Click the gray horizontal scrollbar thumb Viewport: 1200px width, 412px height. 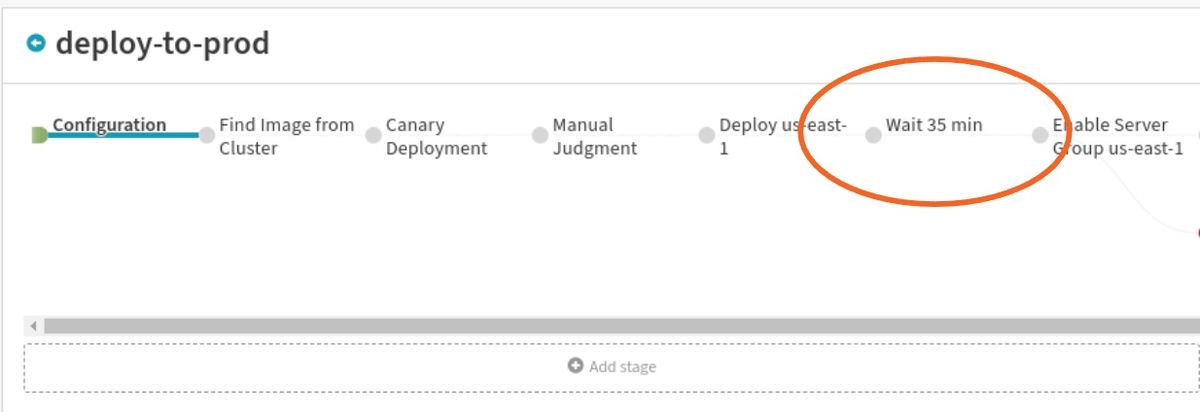[622, 326]
